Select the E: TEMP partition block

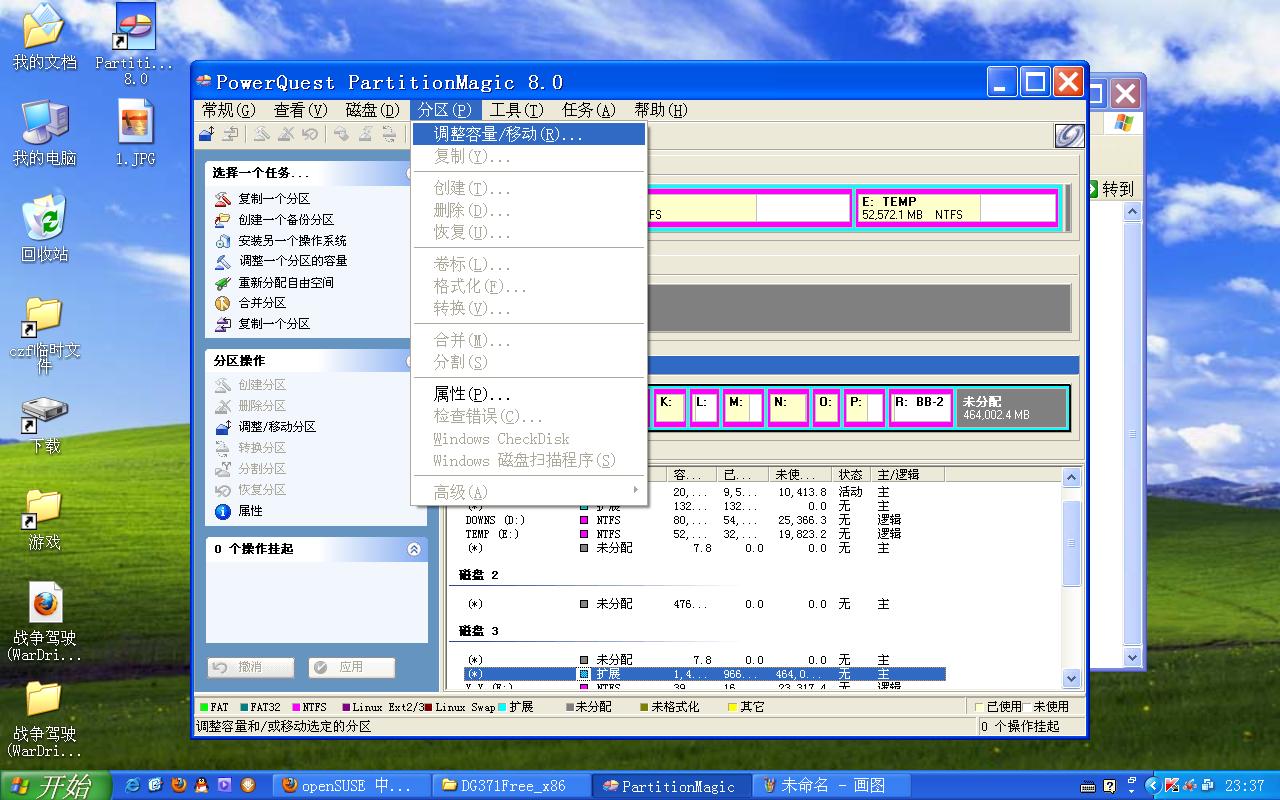pyautogui.click(x=957, y=208)
